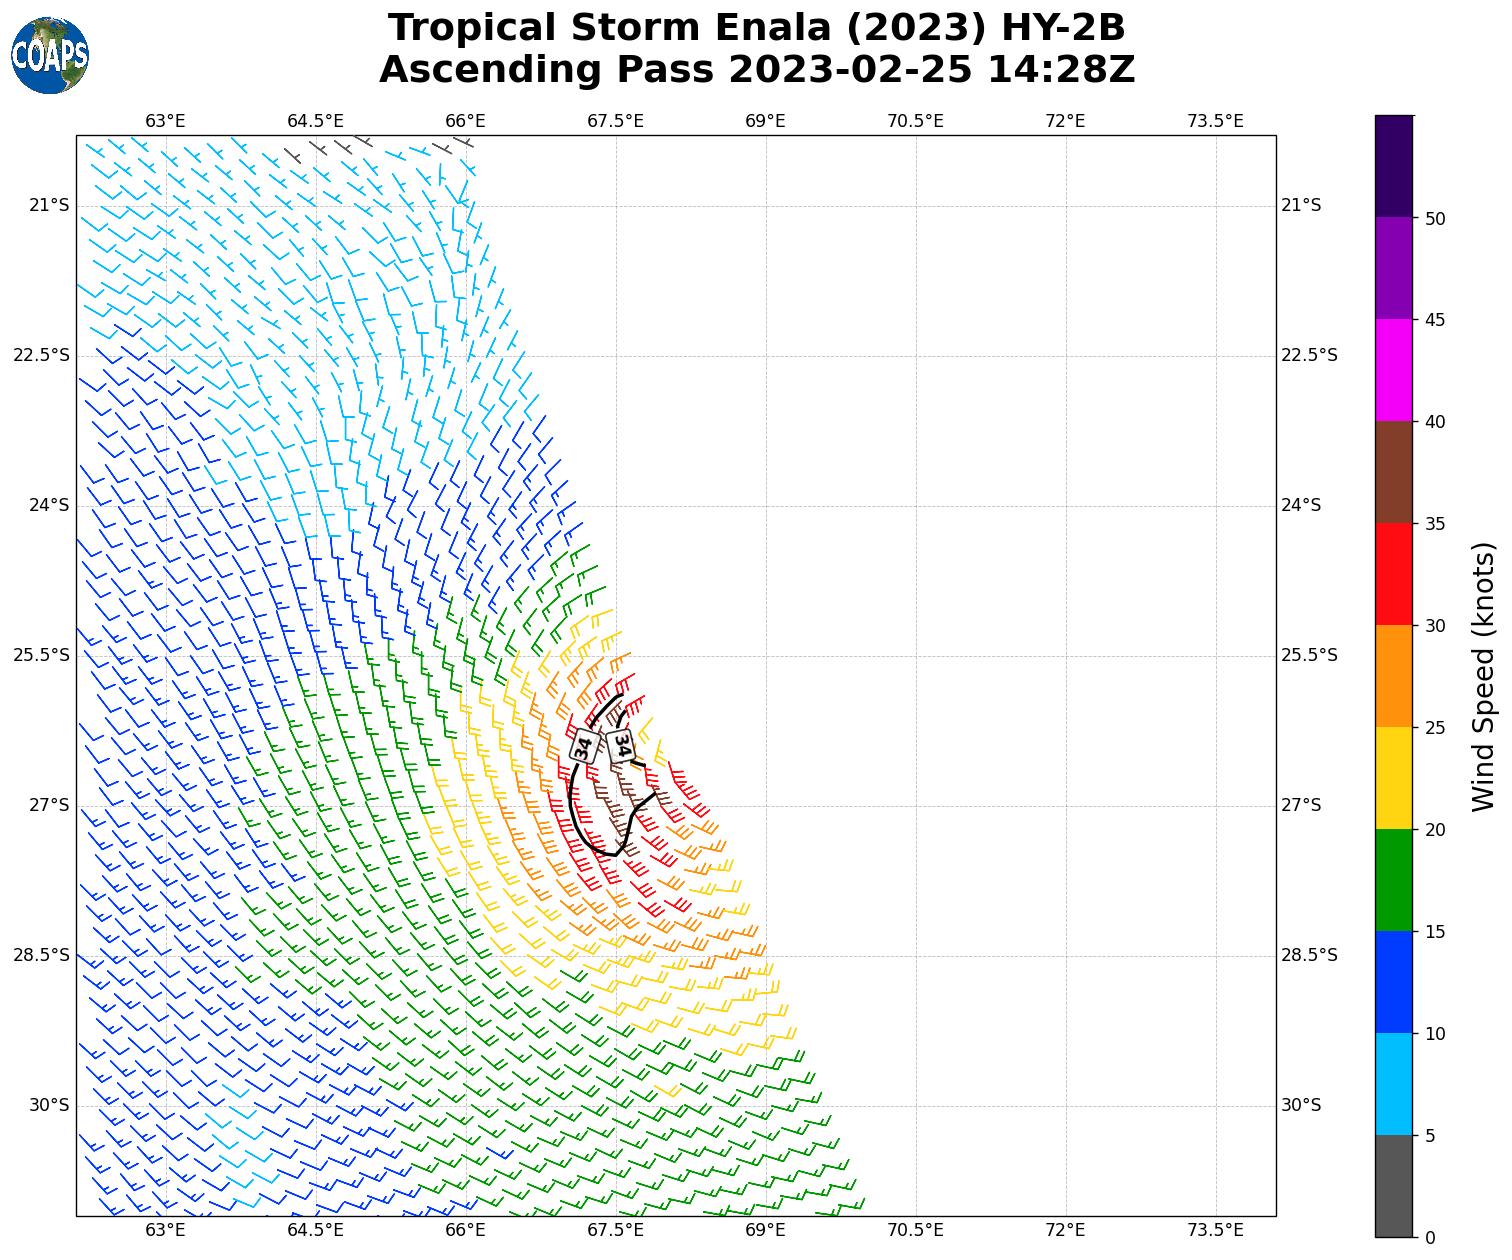
Task: Select the magenta 40–45 knot colorbar segment
Action: (x=1394, y=370)
